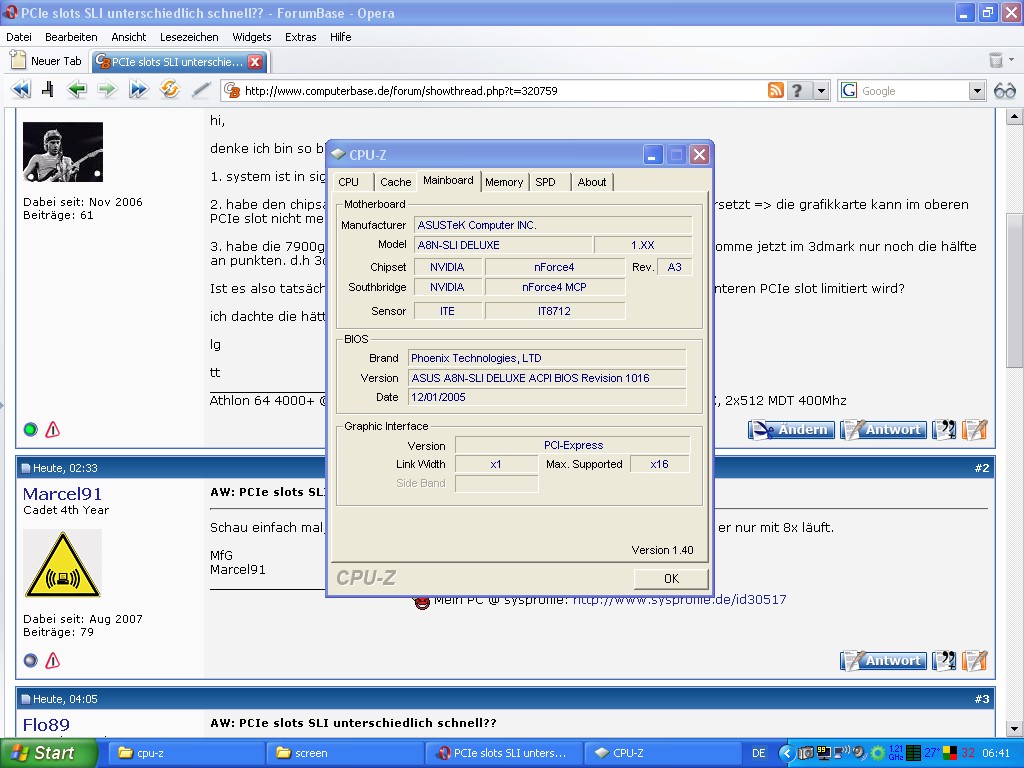This screenshot has width=1024, height=768.
Task: Reload the page with the refresh icon
Action: (x=170, y=89)
